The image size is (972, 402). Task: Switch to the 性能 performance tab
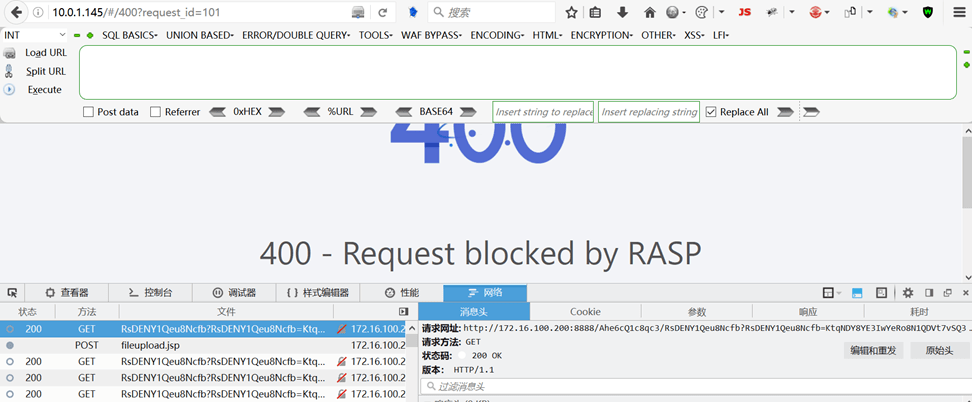[402, 293]
